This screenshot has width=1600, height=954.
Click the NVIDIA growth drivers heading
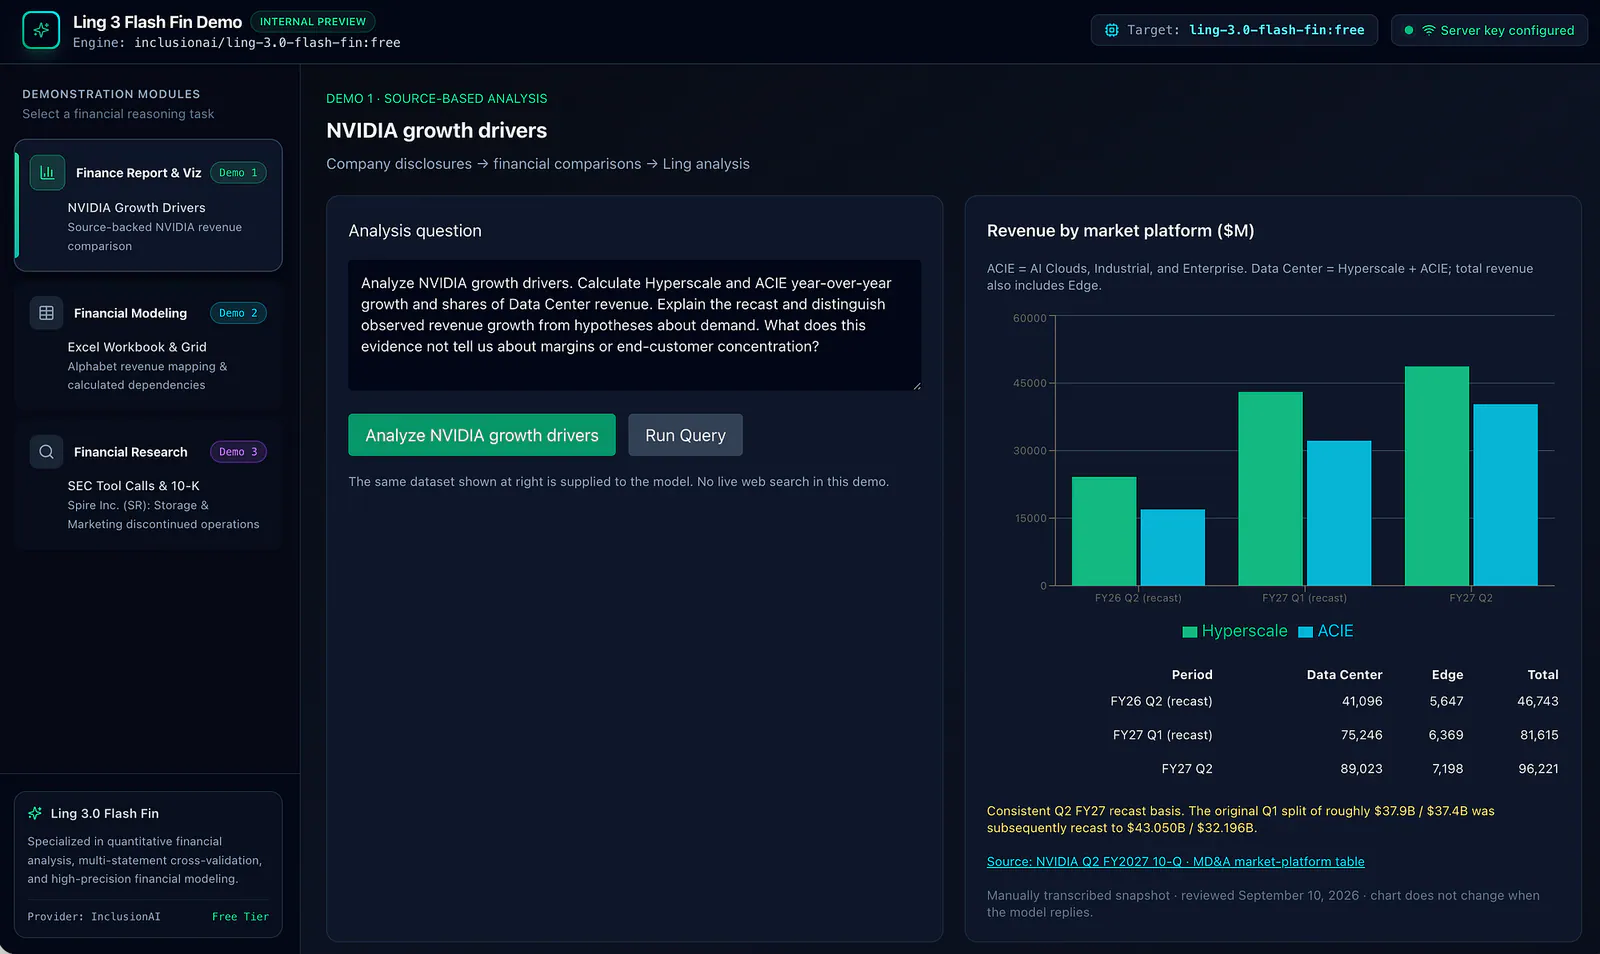click(436, 131)
